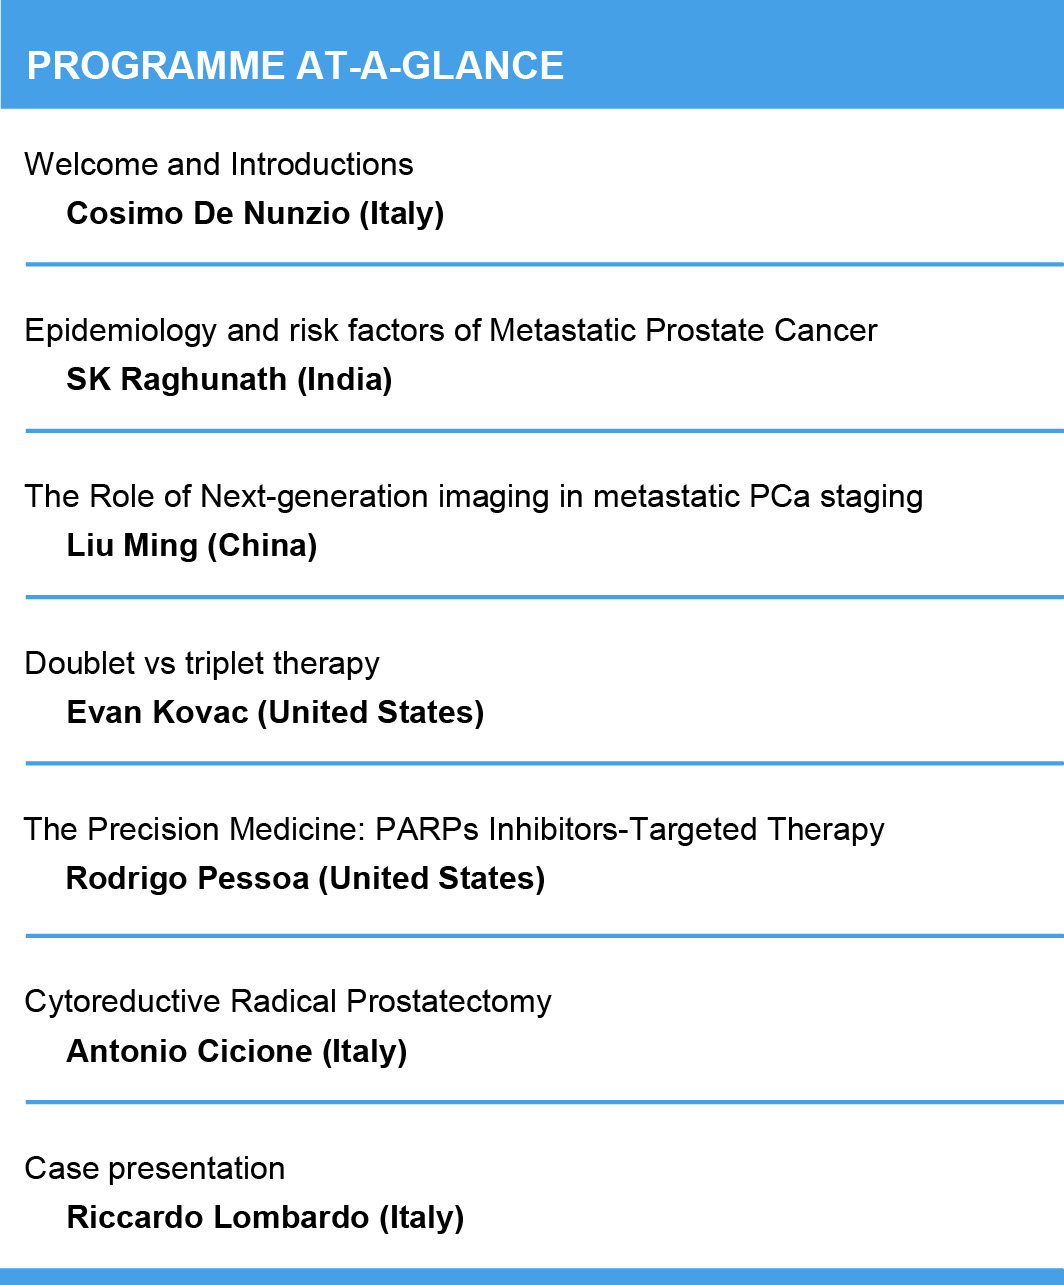Screen dimensions: 1064x1285
Task: Select the Case presentation session title
Action: pyautogui.click(x=155, y=1168)
